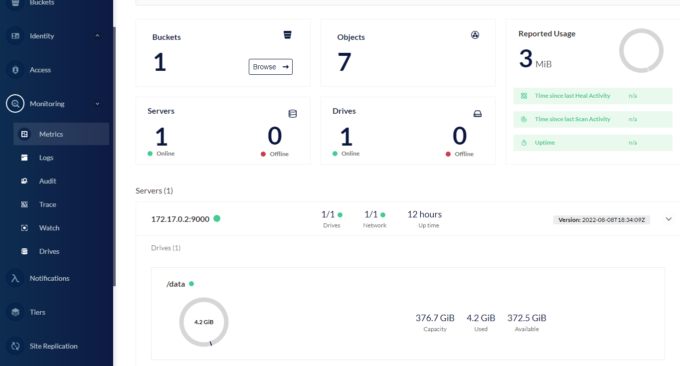Click the Heal Activity icon

[x=524, y=96]
